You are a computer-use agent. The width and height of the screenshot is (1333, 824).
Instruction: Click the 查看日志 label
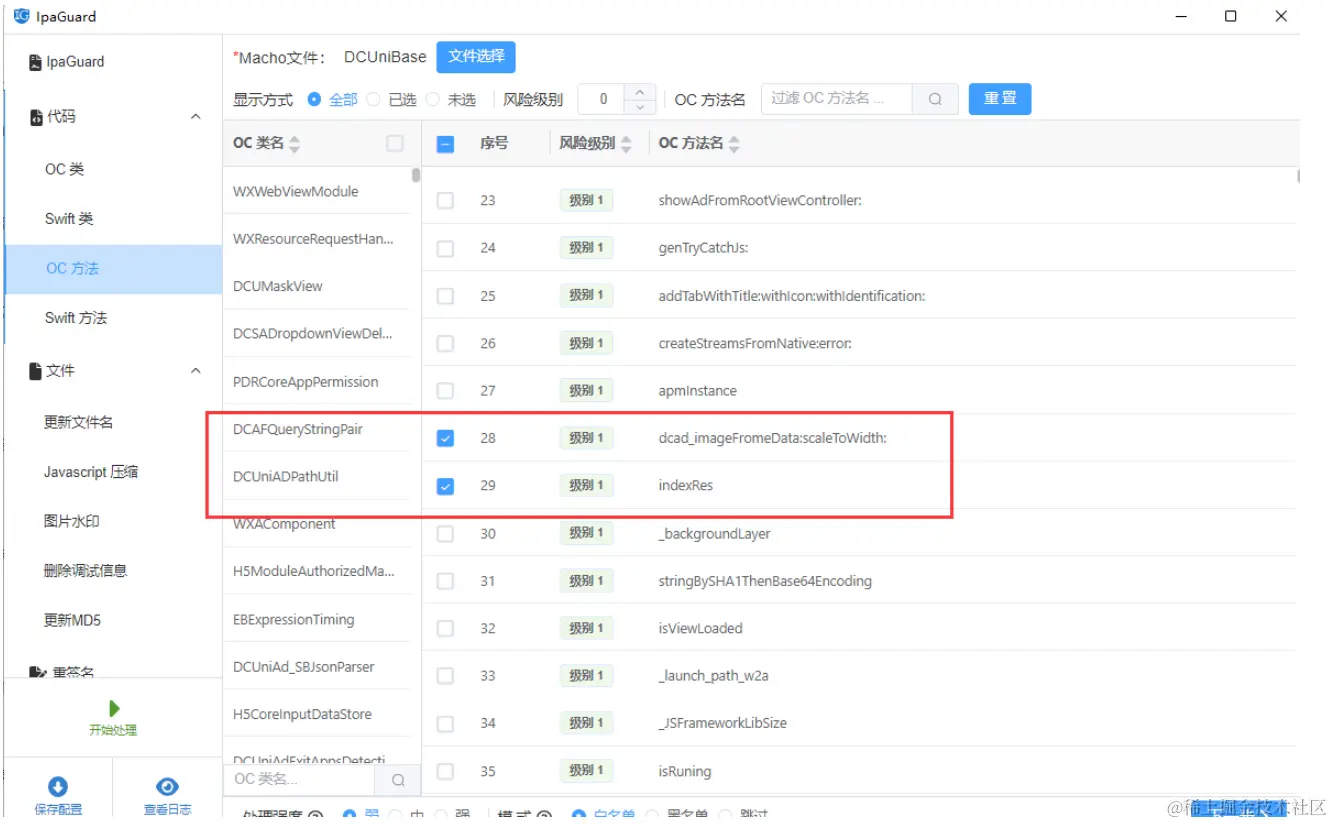[167, 810]
